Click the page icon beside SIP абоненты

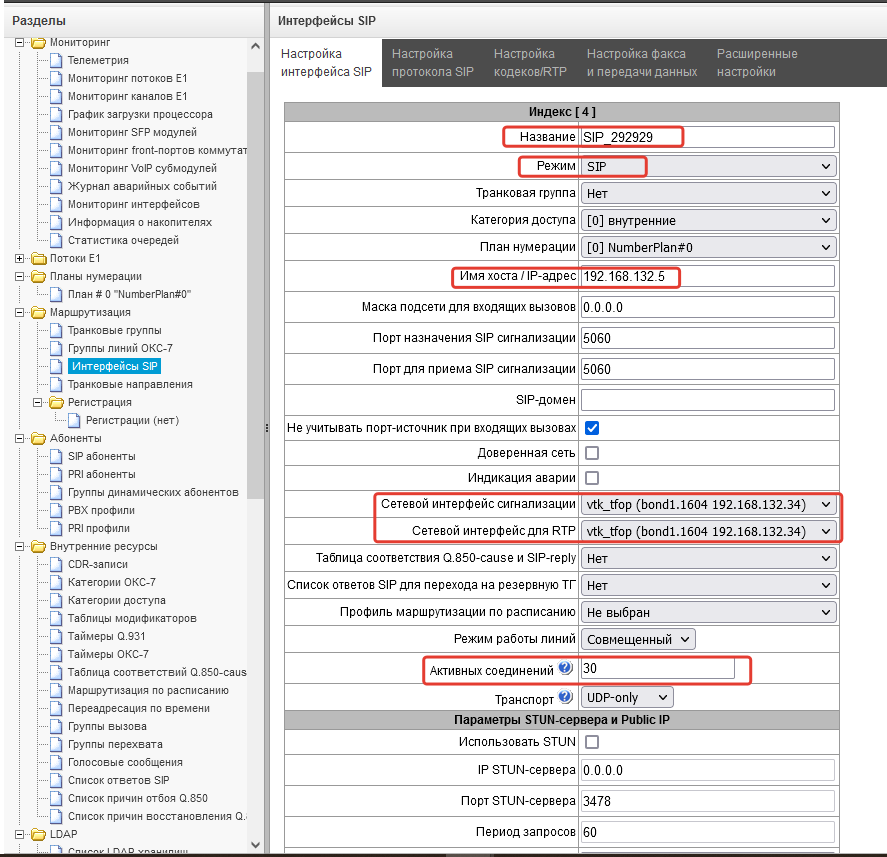56,457
